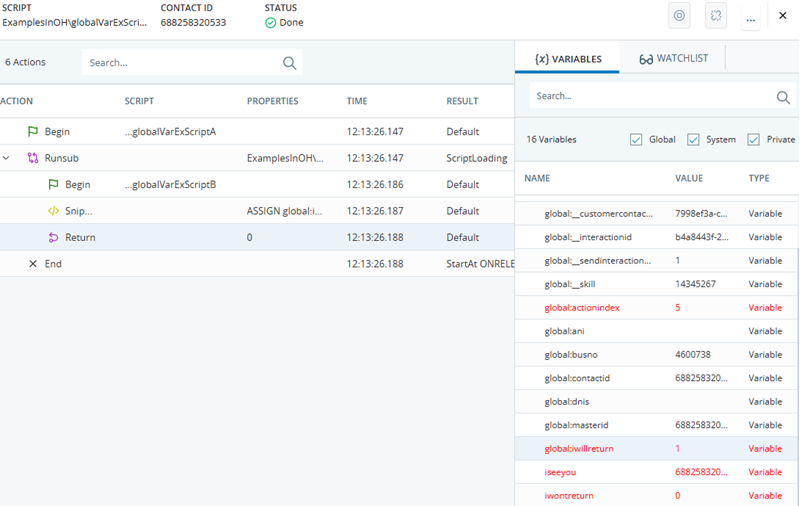The width and height of the screenshot is (800, 506).
Task: Sort variables by Name column header
Action: pyautogui.click(x=537, y=178)
